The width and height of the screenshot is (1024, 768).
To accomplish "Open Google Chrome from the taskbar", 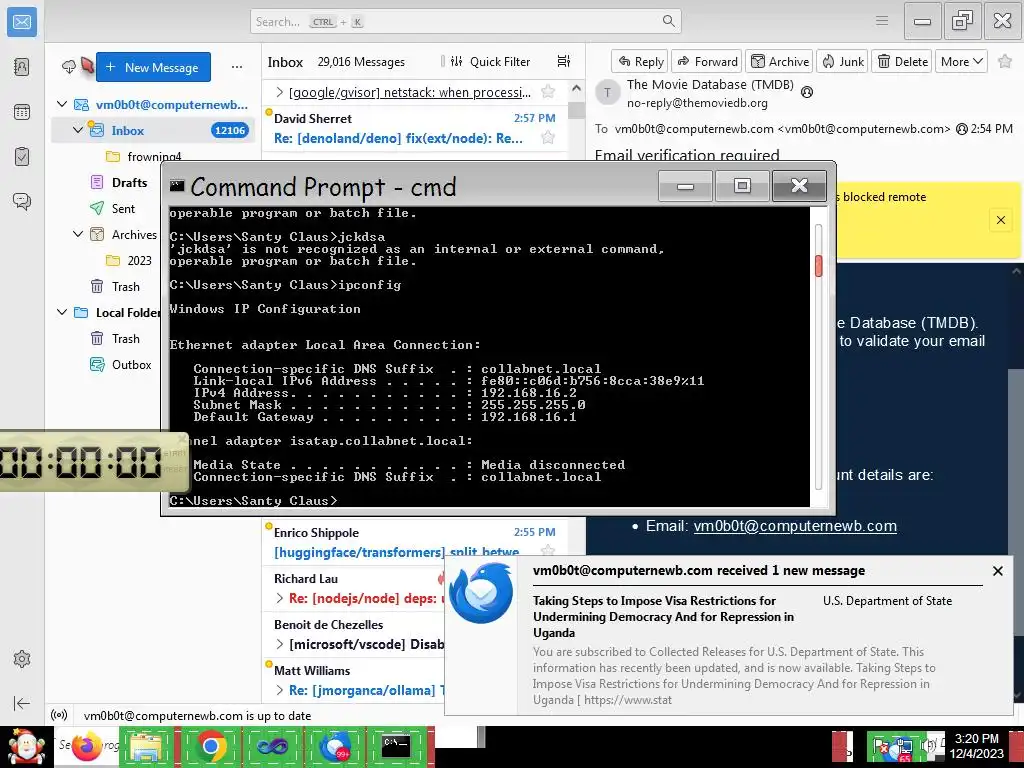I will coord(210,746).
